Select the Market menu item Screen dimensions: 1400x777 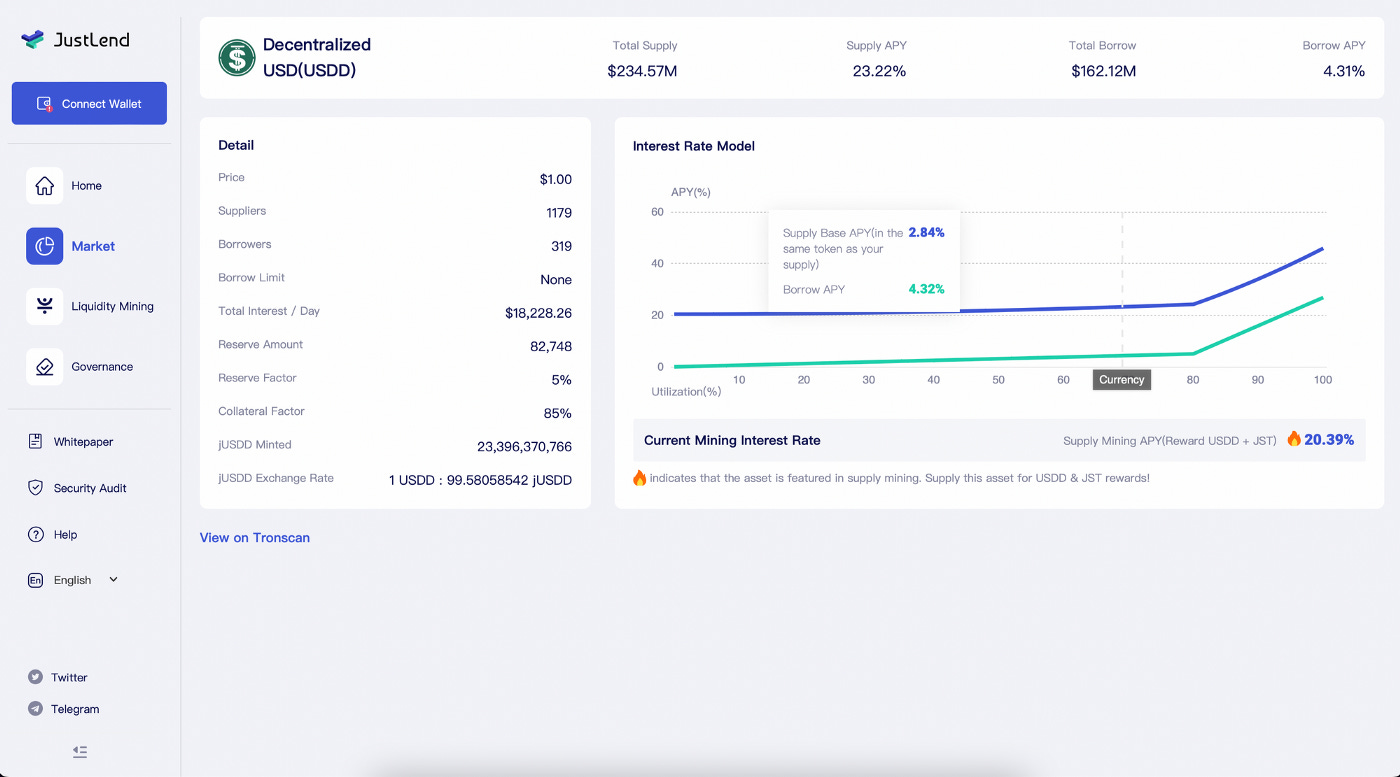click(x=93, y=246)
